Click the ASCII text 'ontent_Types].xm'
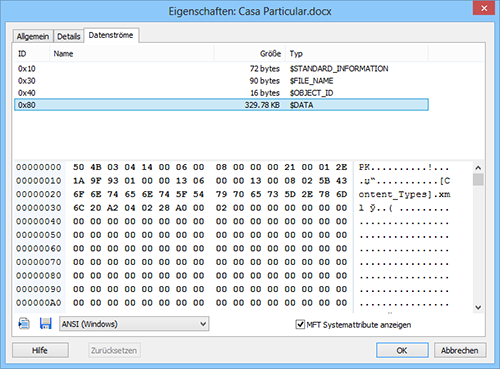500x369 pixels. [404, 194]
